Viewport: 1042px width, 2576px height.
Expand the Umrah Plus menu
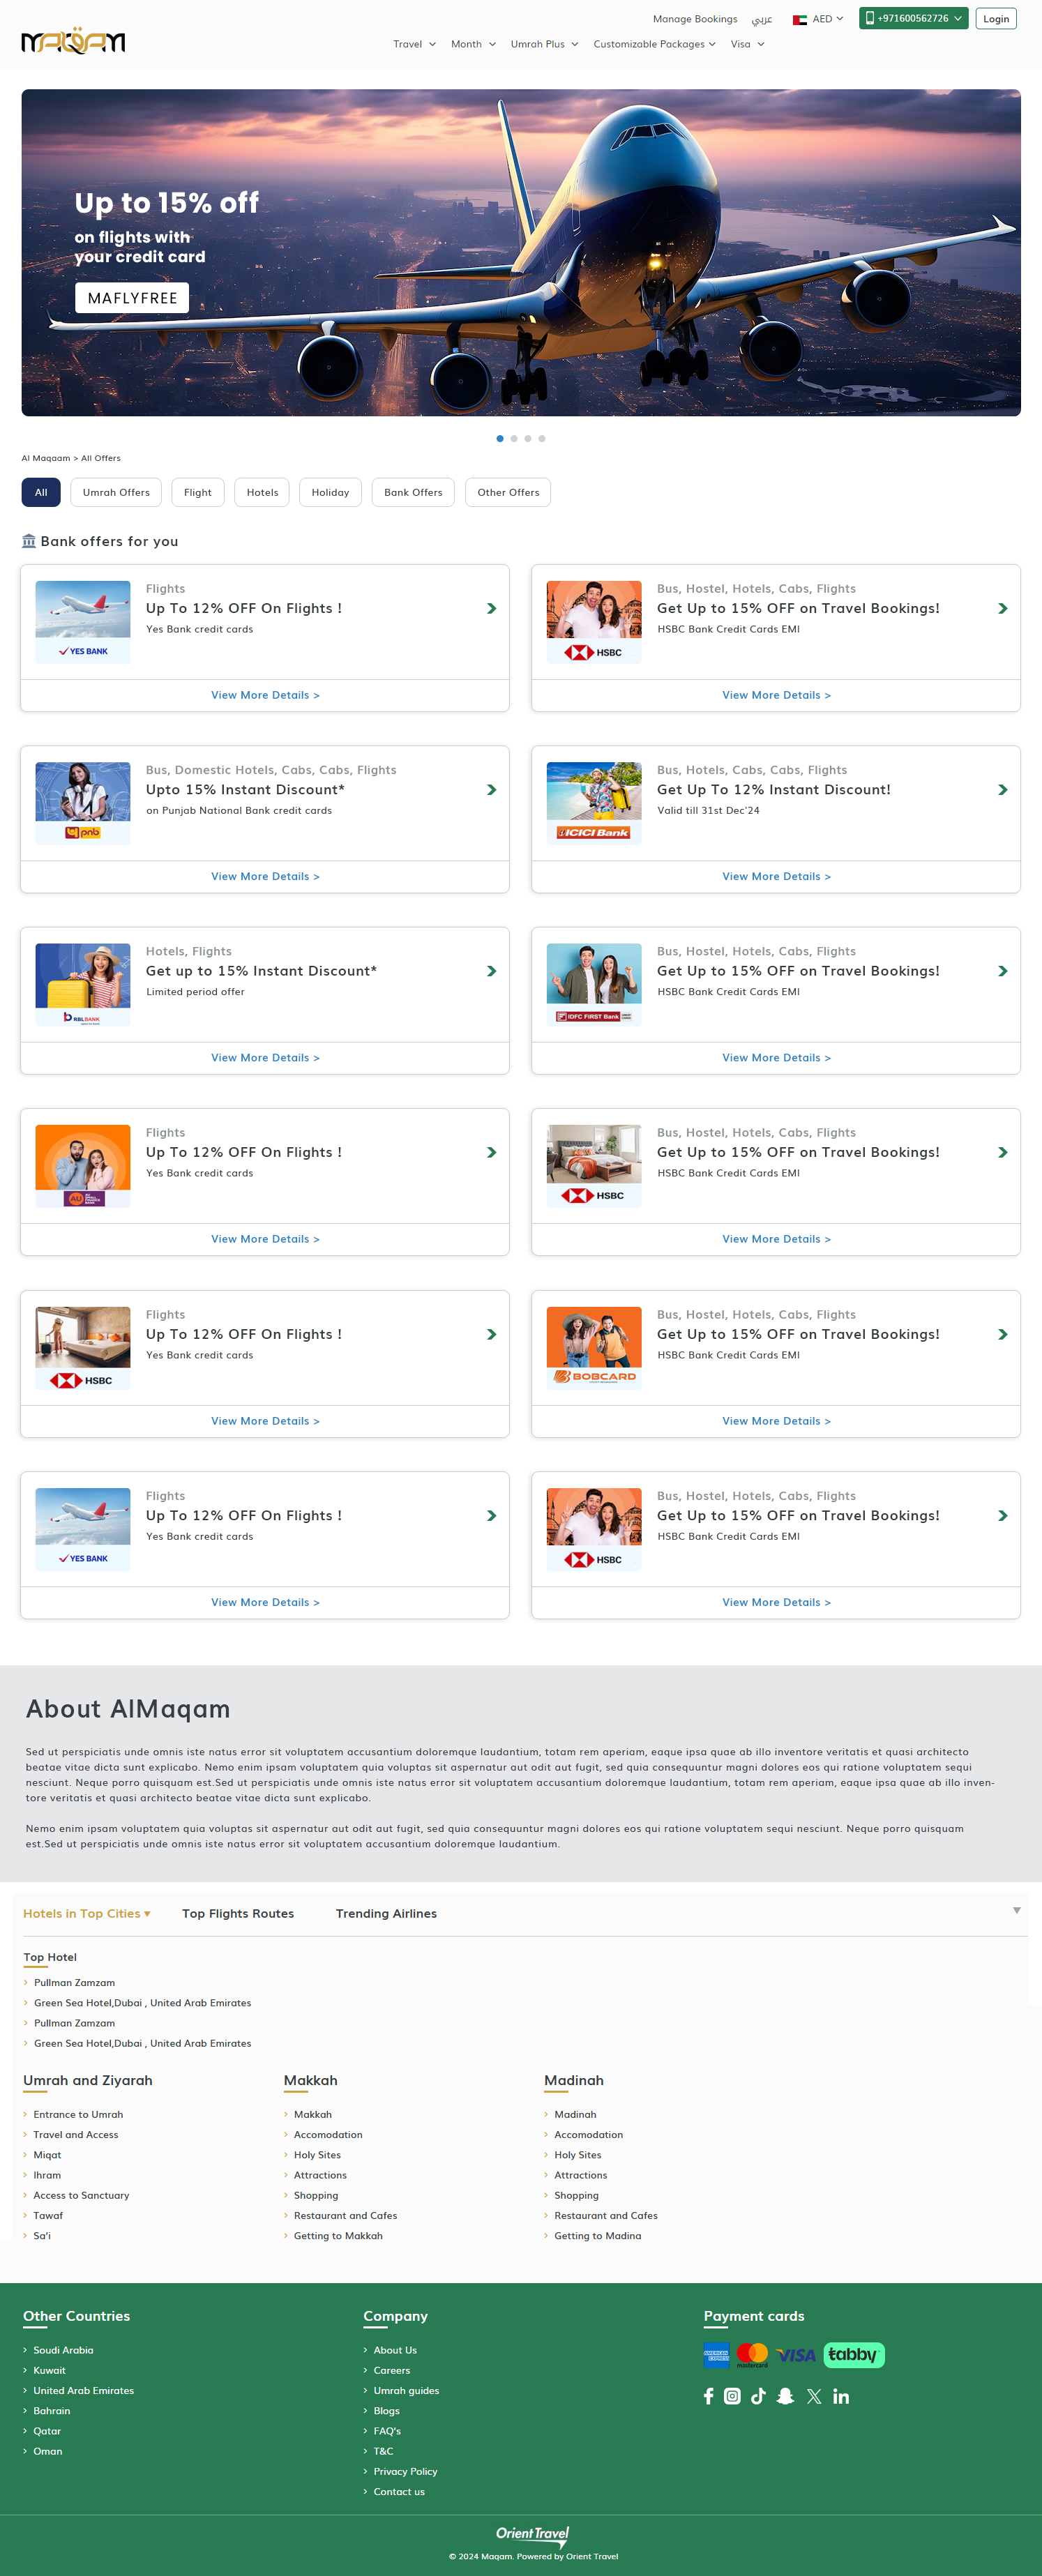(x=544, y=44)
